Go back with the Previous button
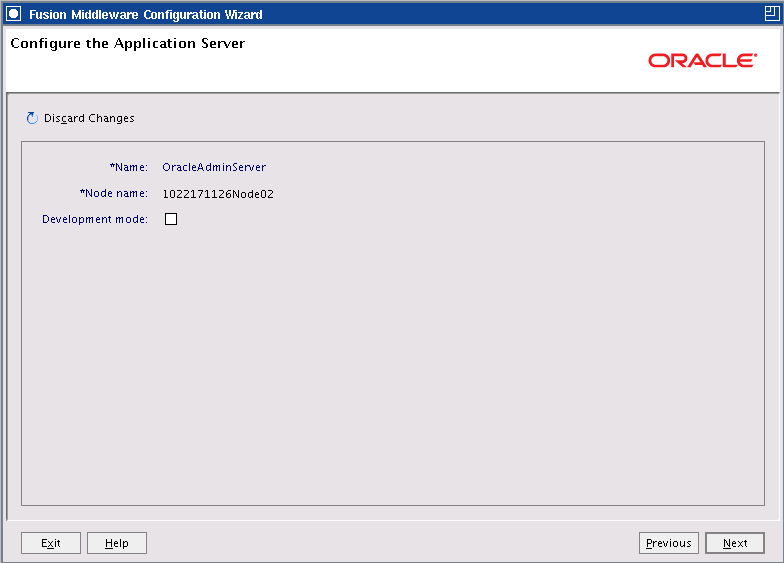Image resolution: width=784 pixels, height=563 pixels. point(668,543)
